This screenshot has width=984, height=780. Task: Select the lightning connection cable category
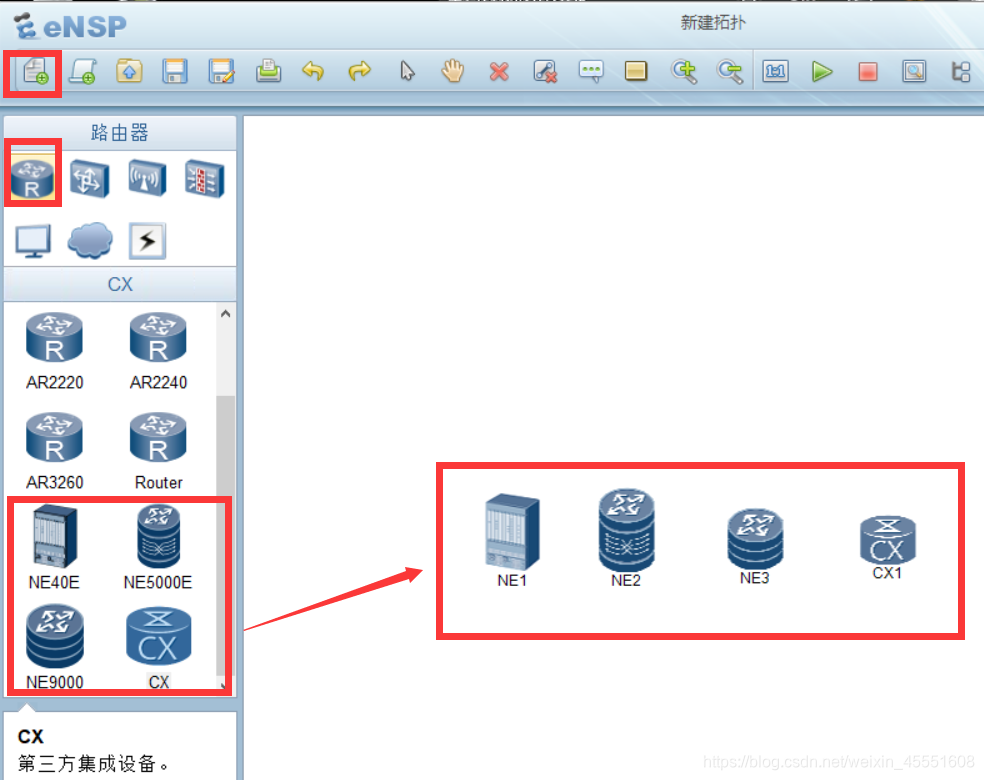tap(147, 240)
